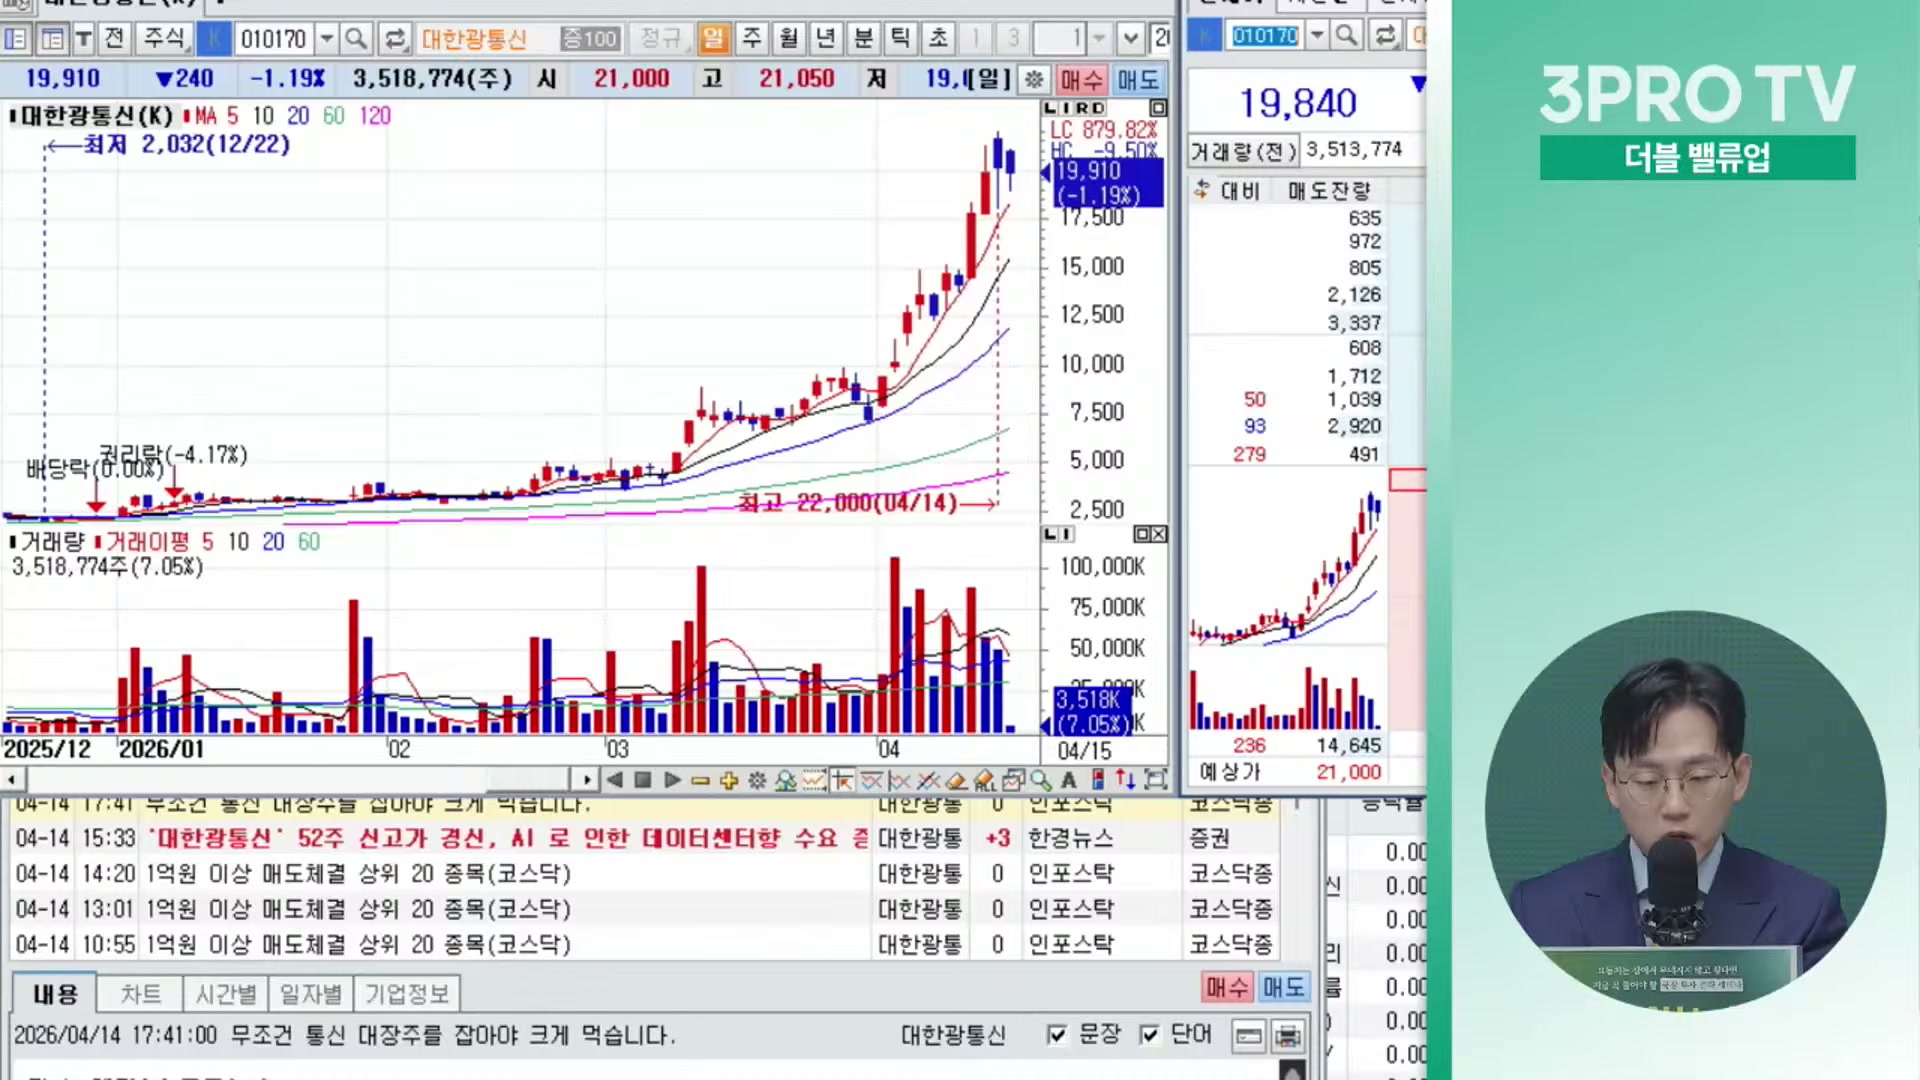Toggle the 단어 checkbox

[x=1149, y=1035]
